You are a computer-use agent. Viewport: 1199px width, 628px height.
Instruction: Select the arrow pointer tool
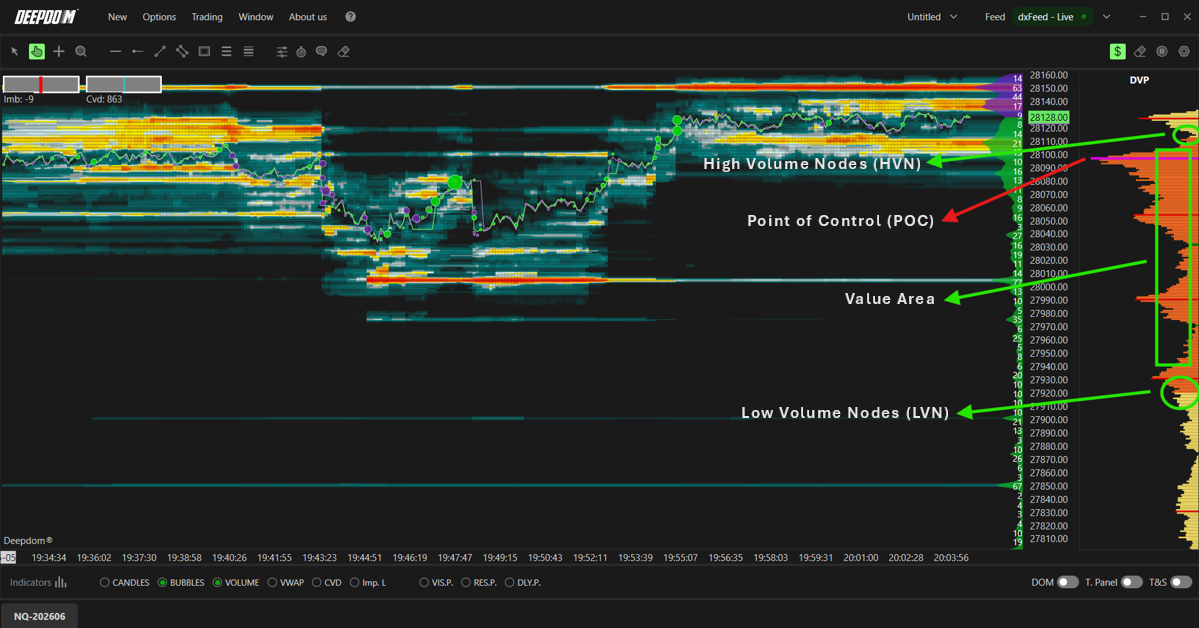15,51
